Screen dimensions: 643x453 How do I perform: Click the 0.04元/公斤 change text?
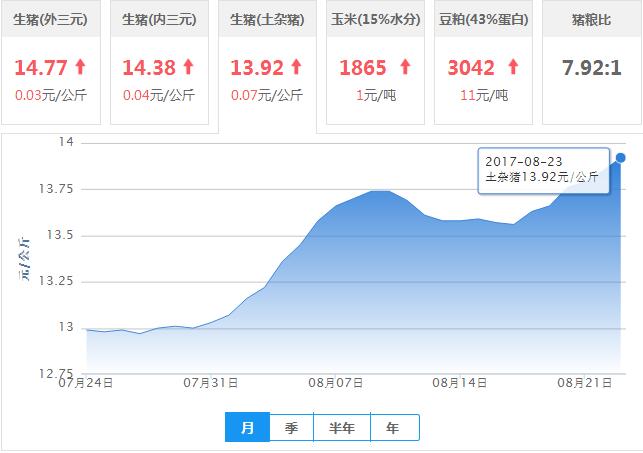pos(159,95)
